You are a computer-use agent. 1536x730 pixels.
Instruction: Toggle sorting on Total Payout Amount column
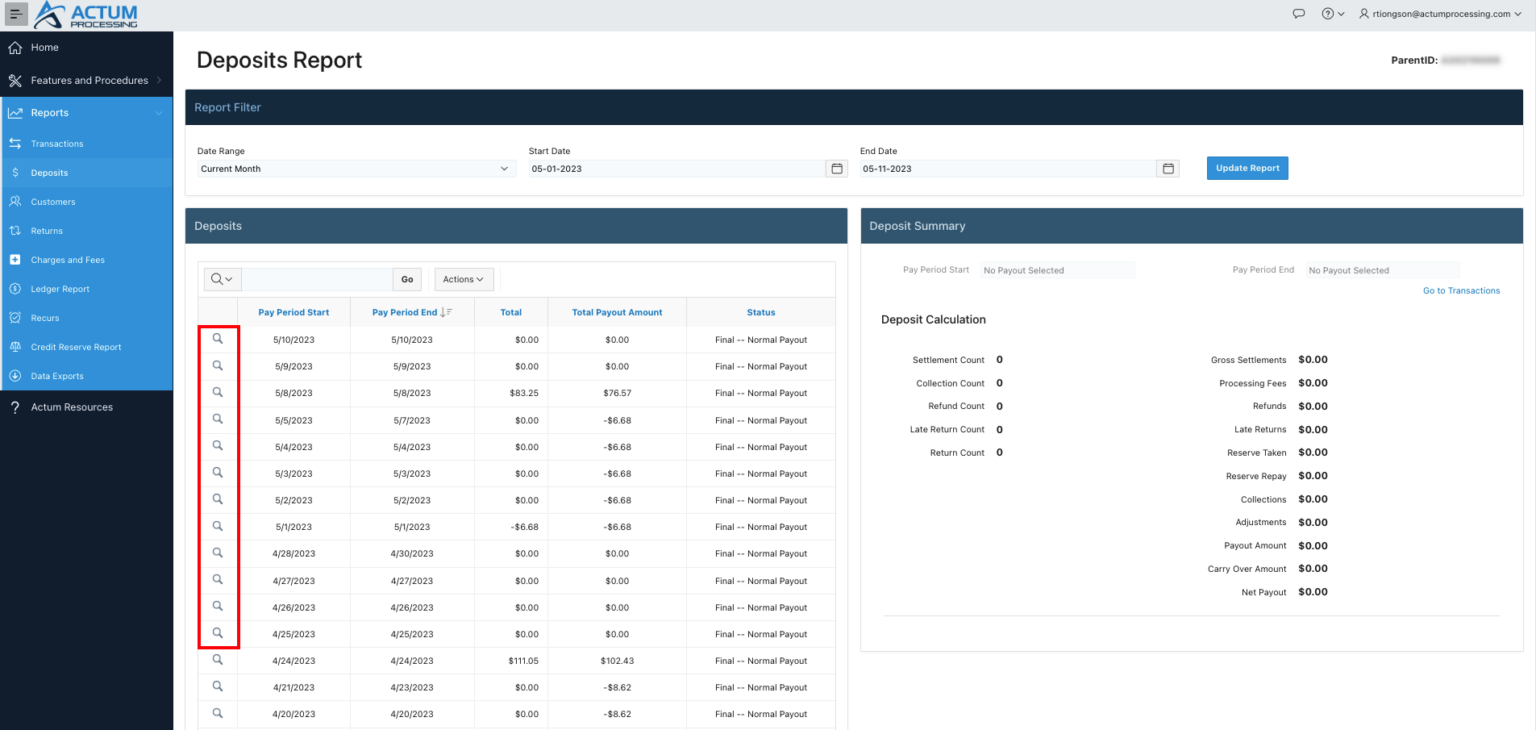point(617,312)
